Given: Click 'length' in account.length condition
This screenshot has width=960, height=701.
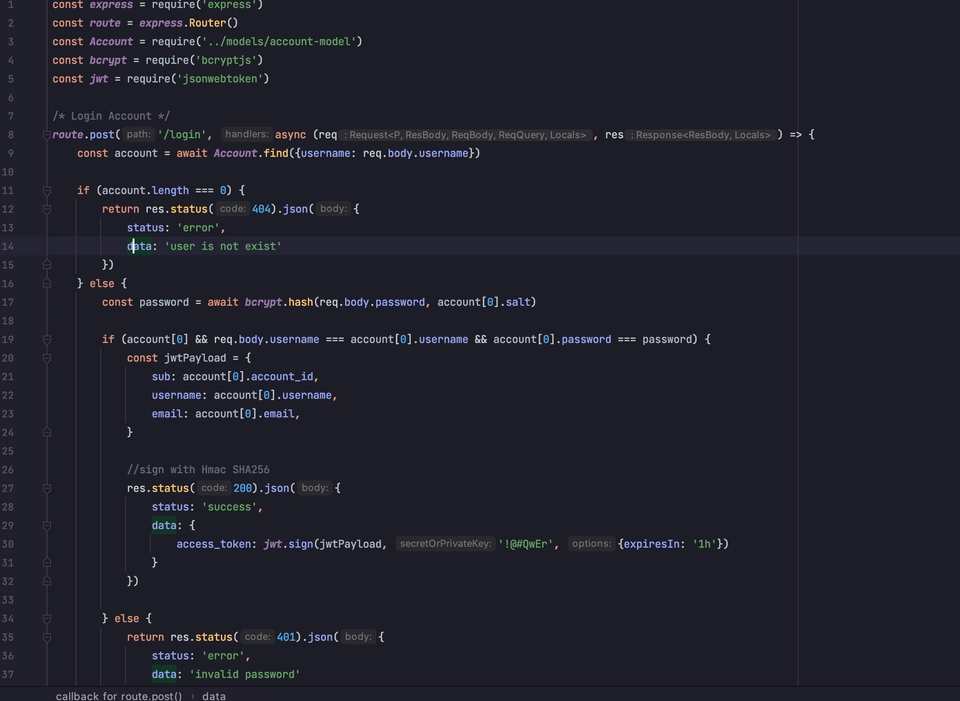Looking at the screenshot, I should [x=170, y=190].
